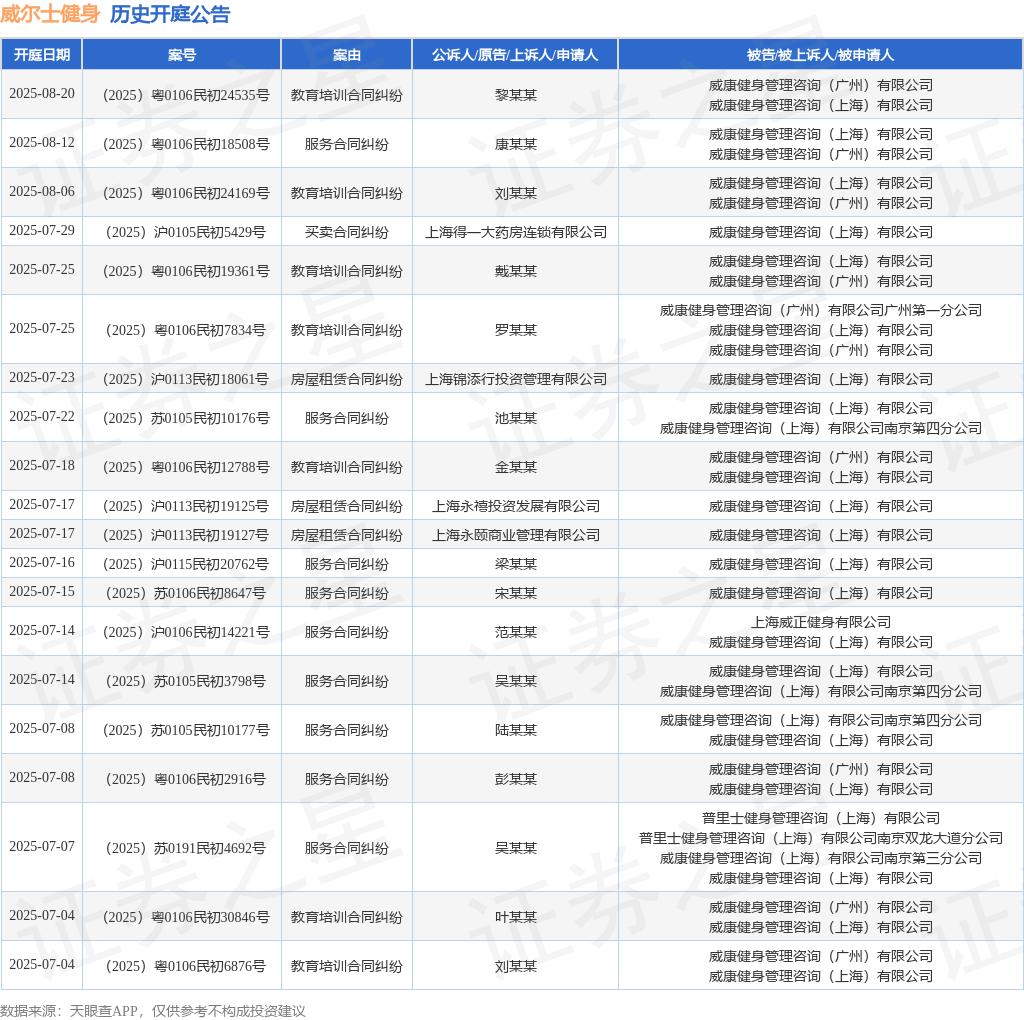Click date cell 2025-07-23
The width and height of the screenshot is (1024, 1020).
click(x=42, y=377)
